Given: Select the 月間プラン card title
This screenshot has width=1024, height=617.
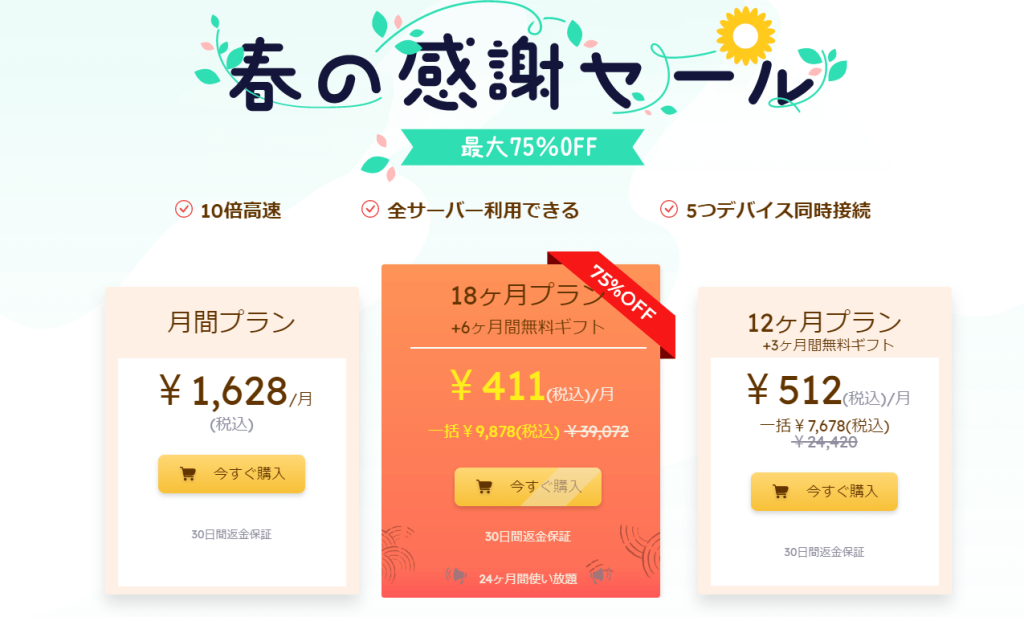Looking at the screenshot, I should [x=231, y=323].
